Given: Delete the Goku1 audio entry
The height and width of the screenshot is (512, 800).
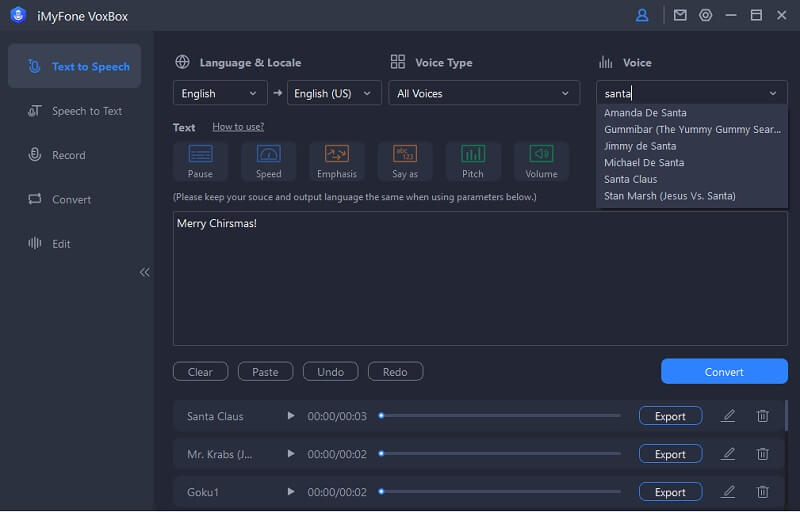Looking at the screenshot, I should pos(763,492).
